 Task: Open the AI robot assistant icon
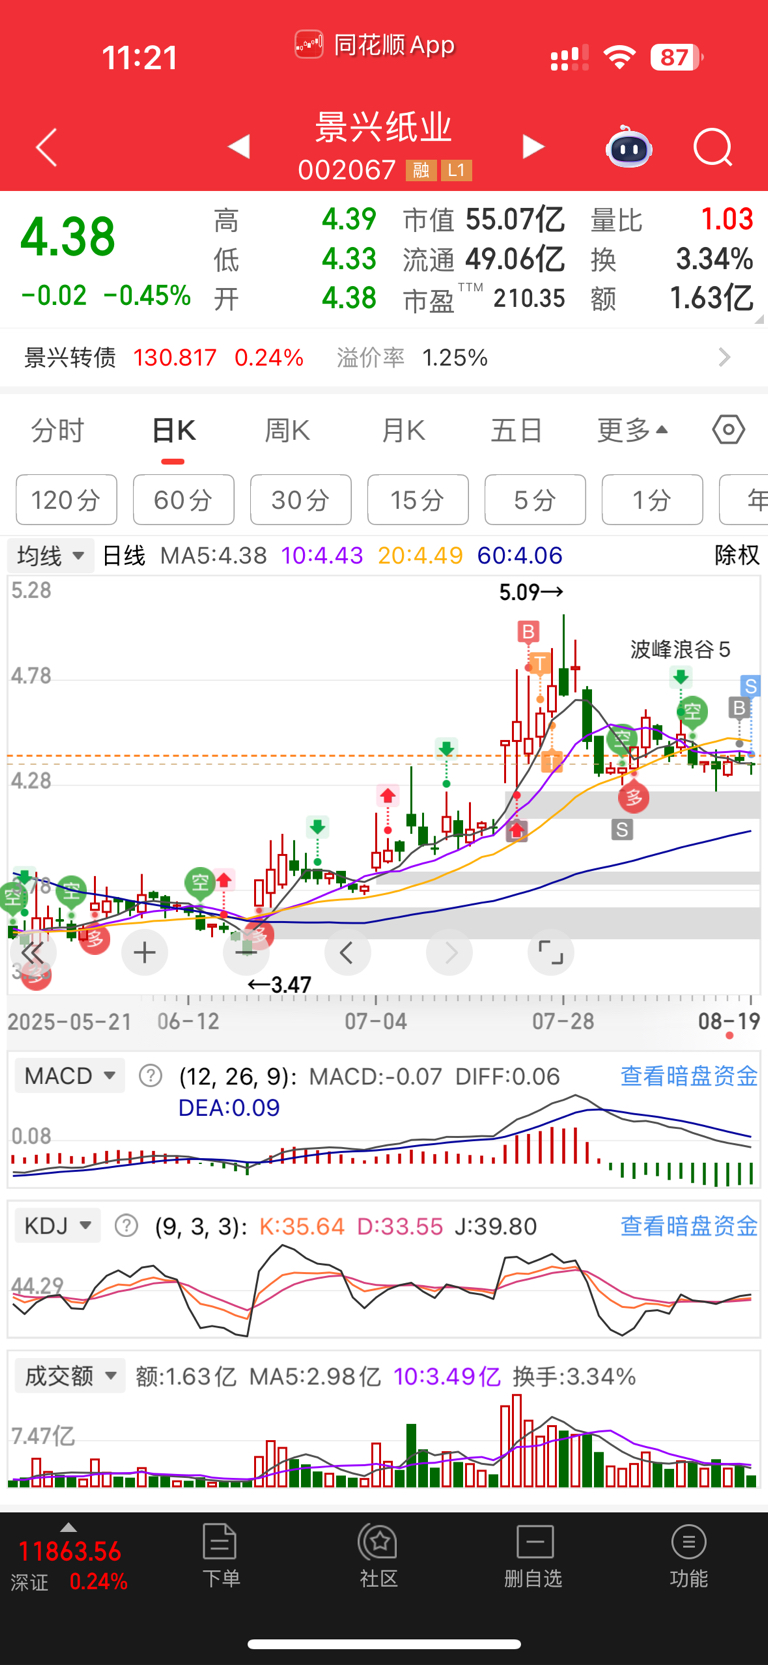pyautogui.click(x=629, y=147)
